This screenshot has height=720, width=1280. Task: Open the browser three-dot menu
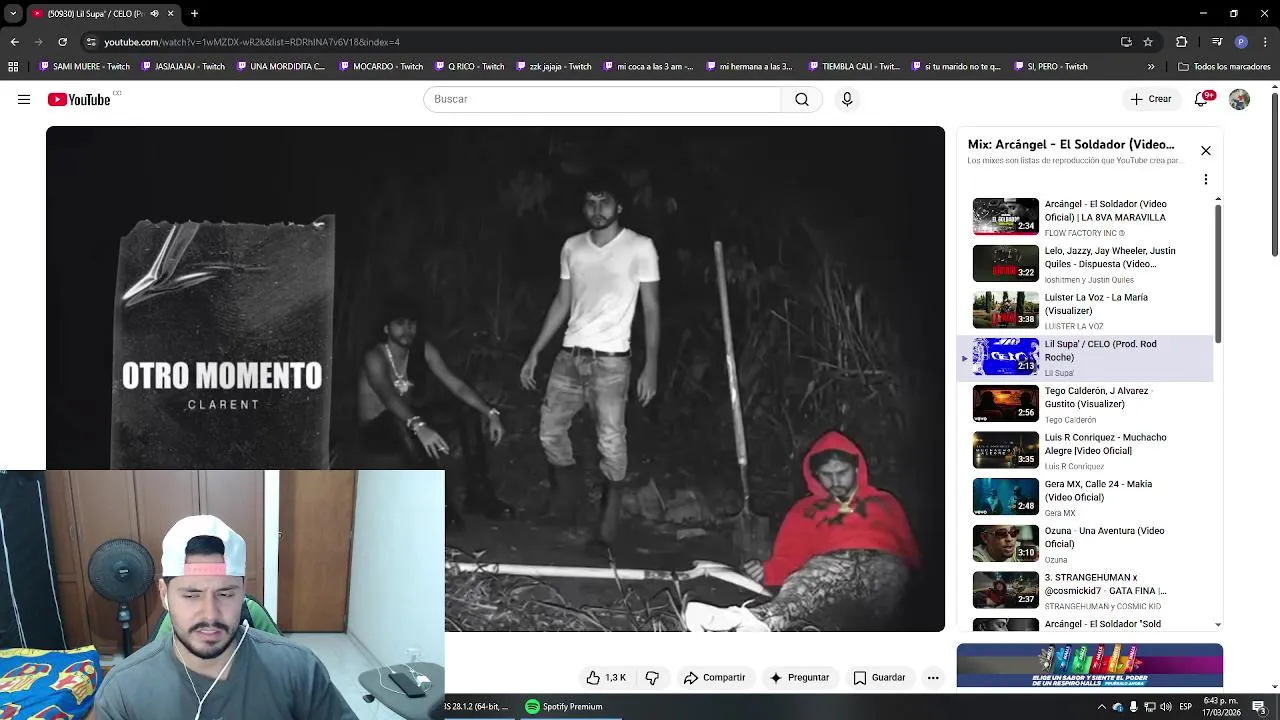(x=1265, y=42)
